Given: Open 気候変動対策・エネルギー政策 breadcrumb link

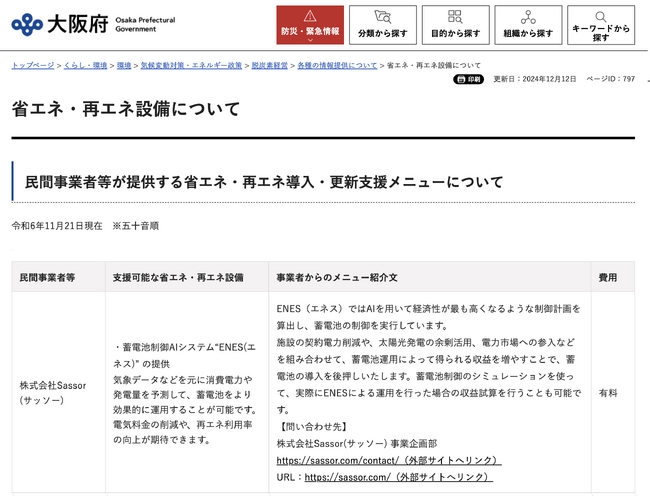Looking at the screenshot, I should point(191,65).
